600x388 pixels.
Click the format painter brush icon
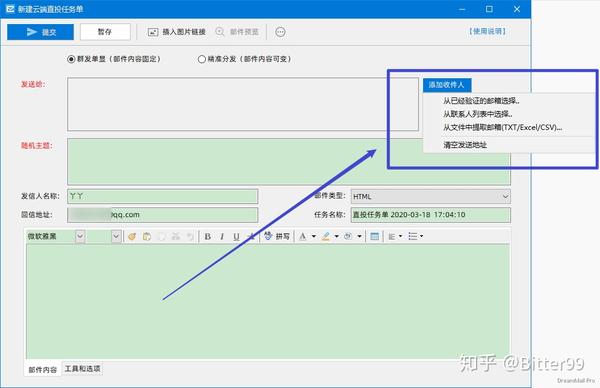point(132,236)
